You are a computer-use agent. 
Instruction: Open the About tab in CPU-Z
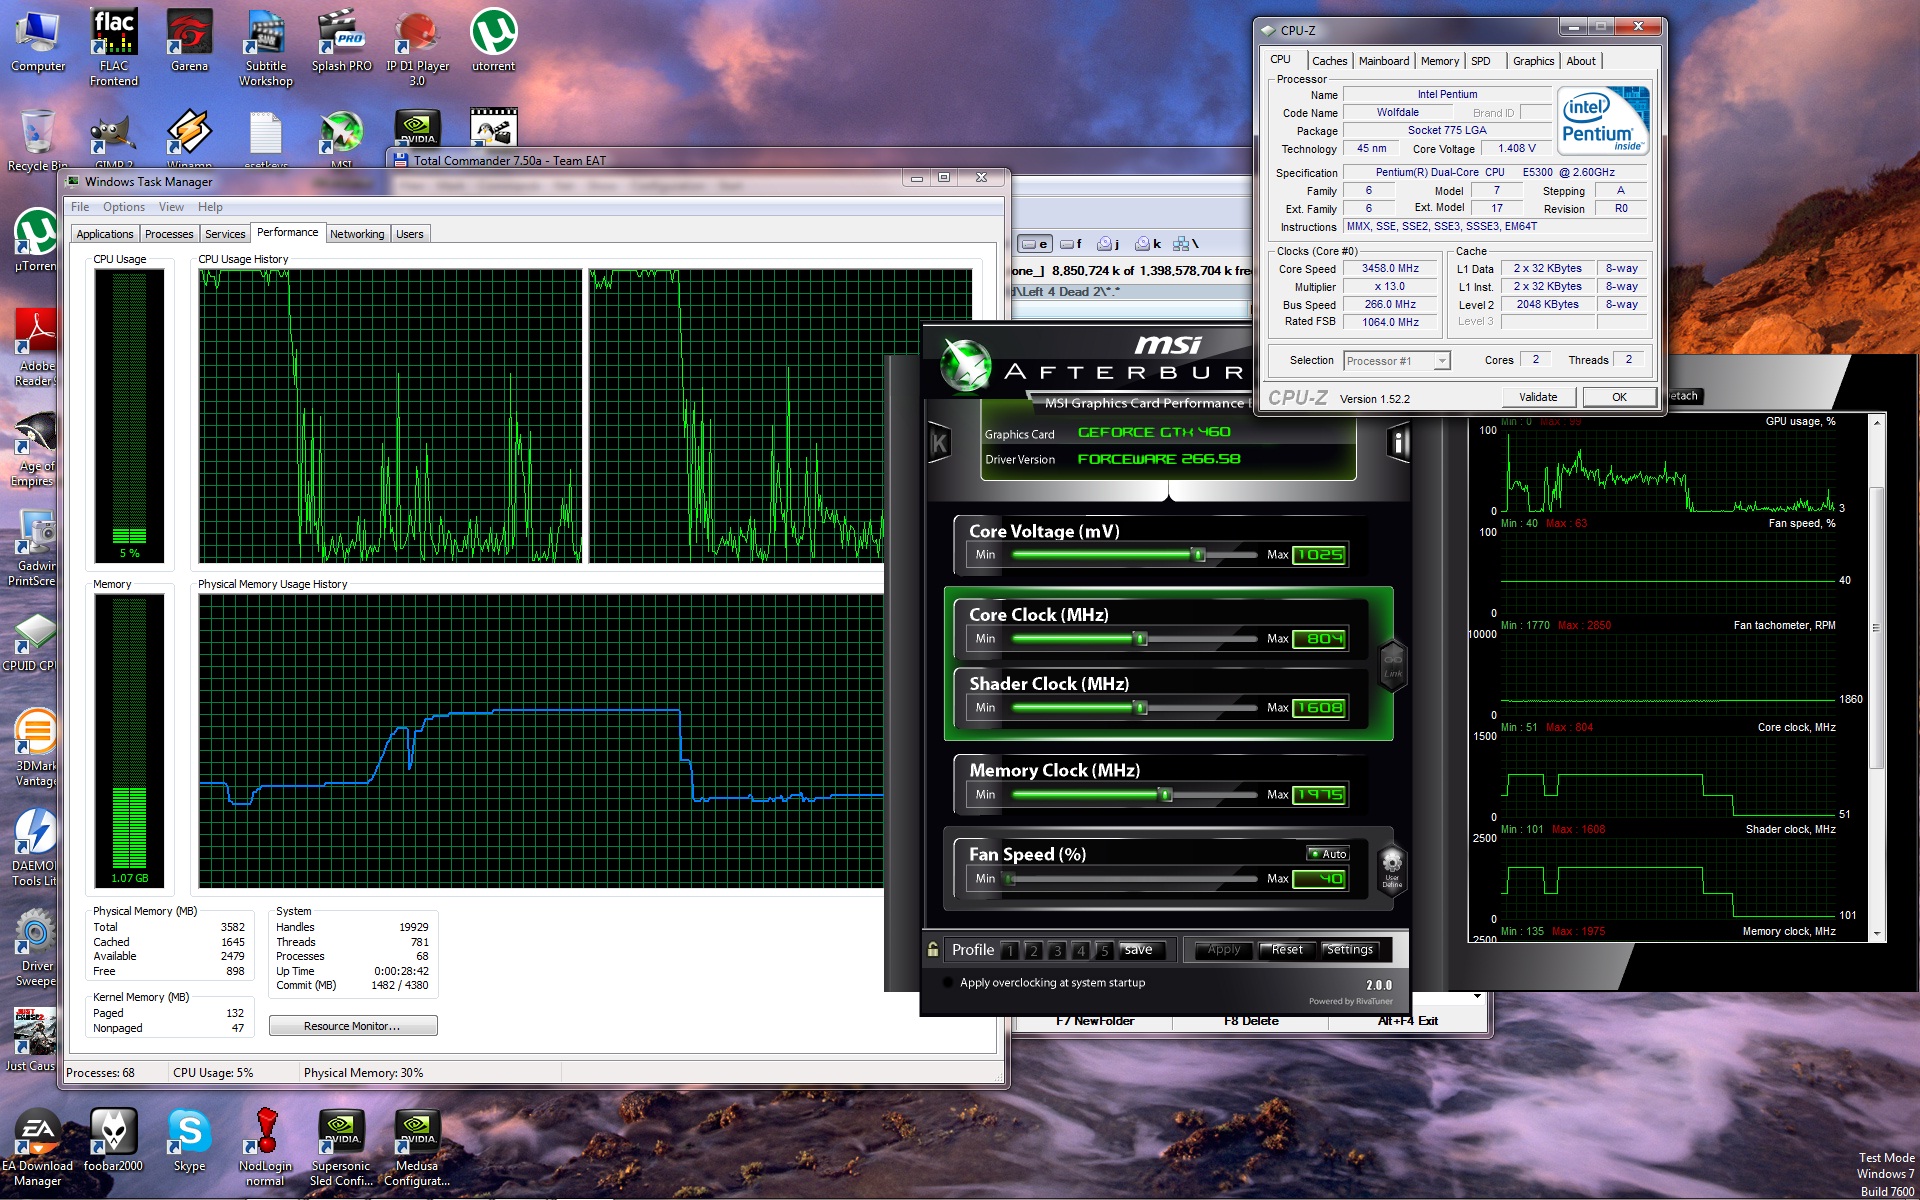[1581, 61]
